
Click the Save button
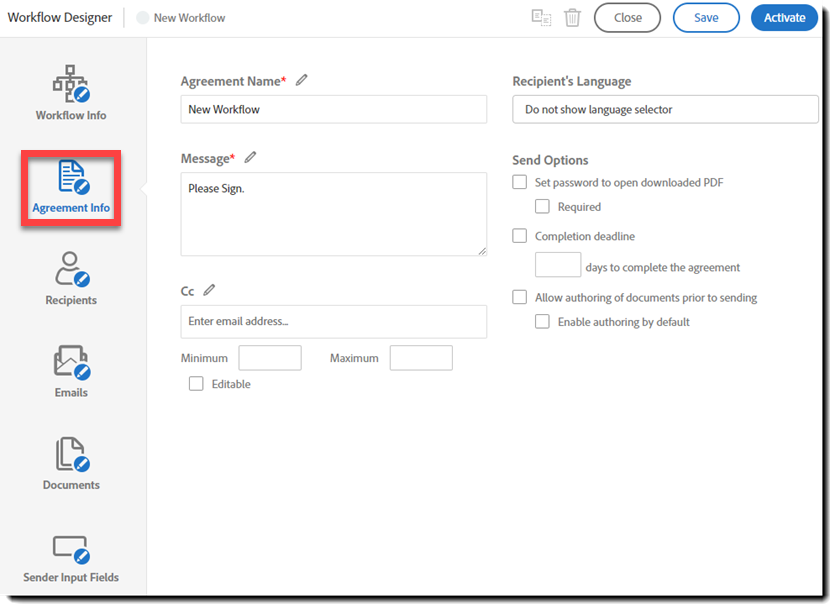point(706,17)
